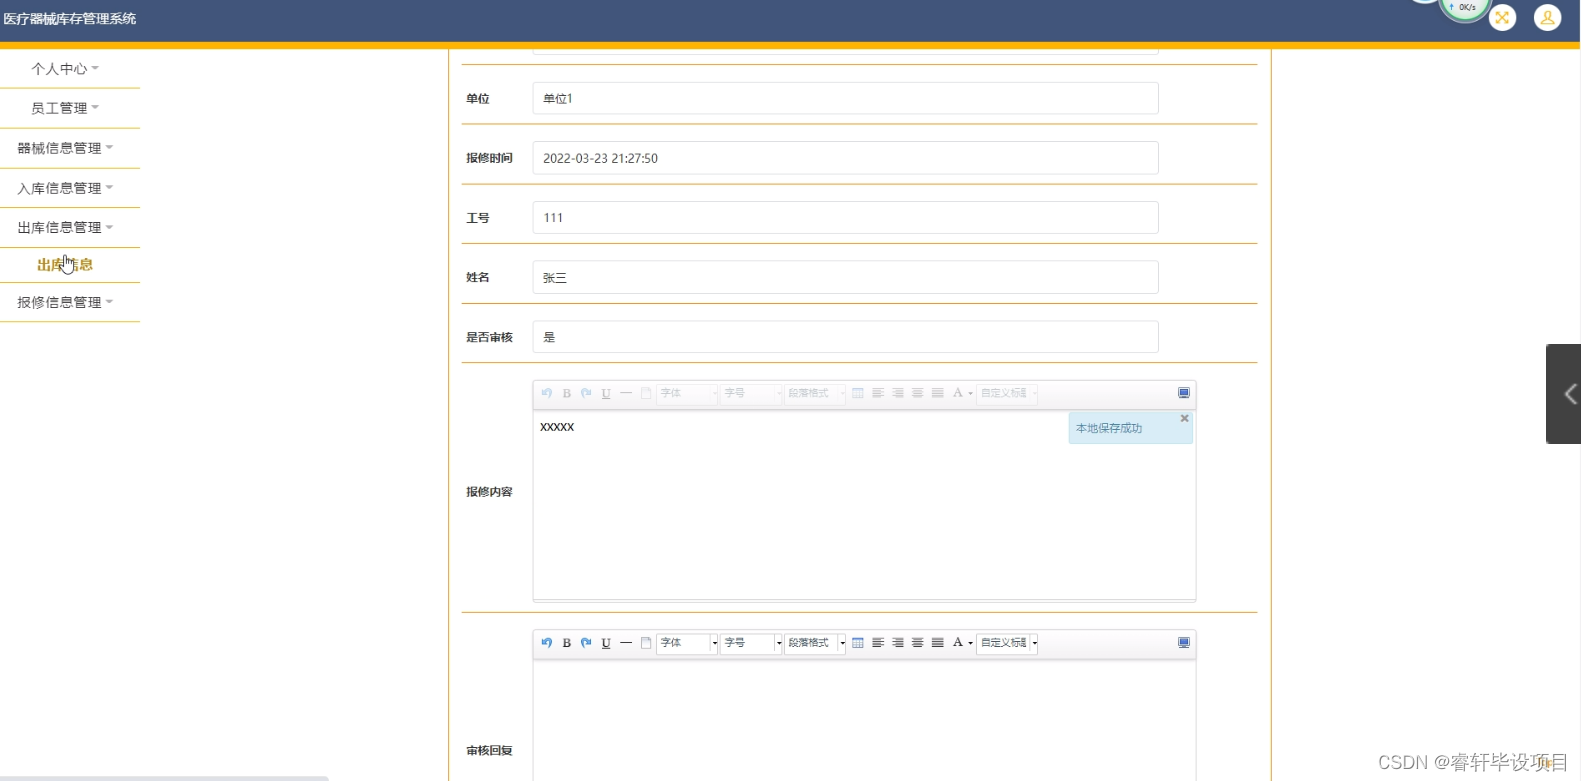Screen dimensions: 1581x781
Task: Open the 出库信息 submenu item
Action: click(65, 265)
